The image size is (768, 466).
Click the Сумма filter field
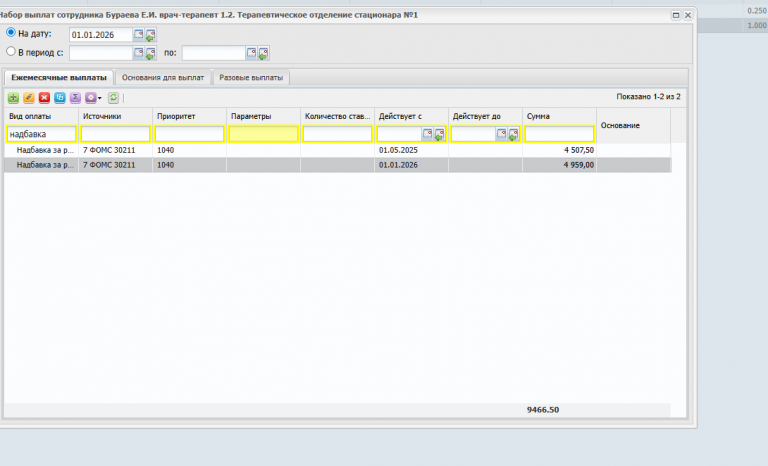[559, 134]
